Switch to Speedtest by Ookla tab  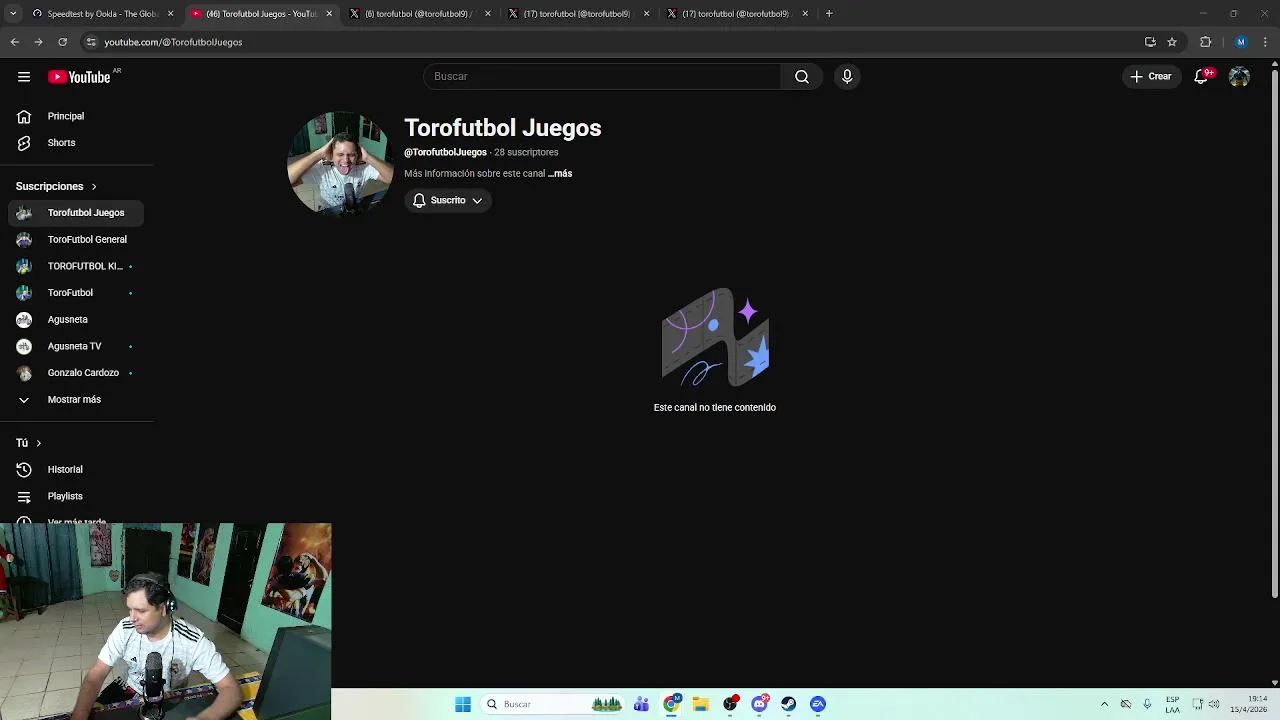[x=101, y=14]
